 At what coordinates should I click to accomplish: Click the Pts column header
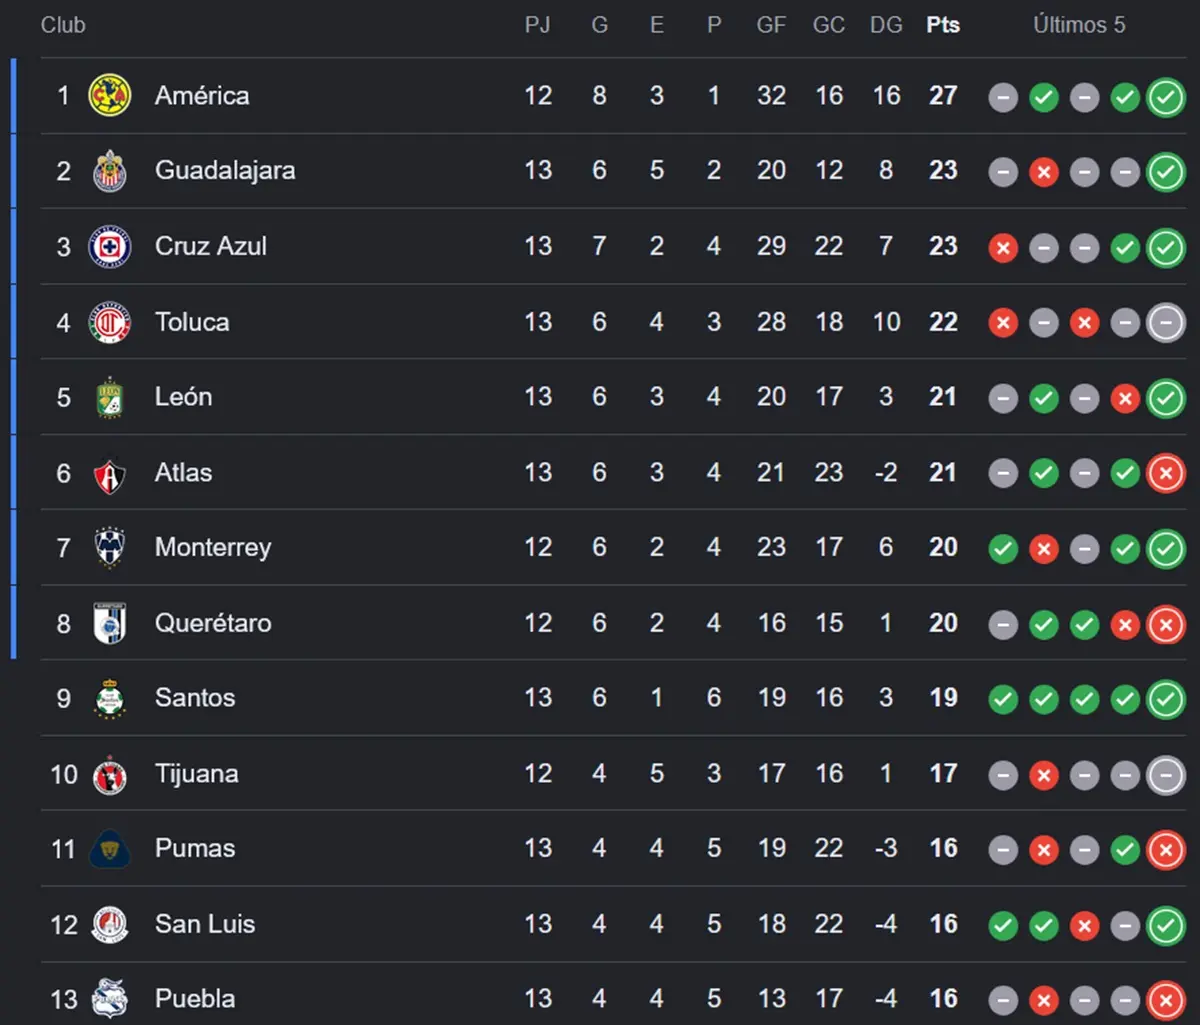[943, 25]
